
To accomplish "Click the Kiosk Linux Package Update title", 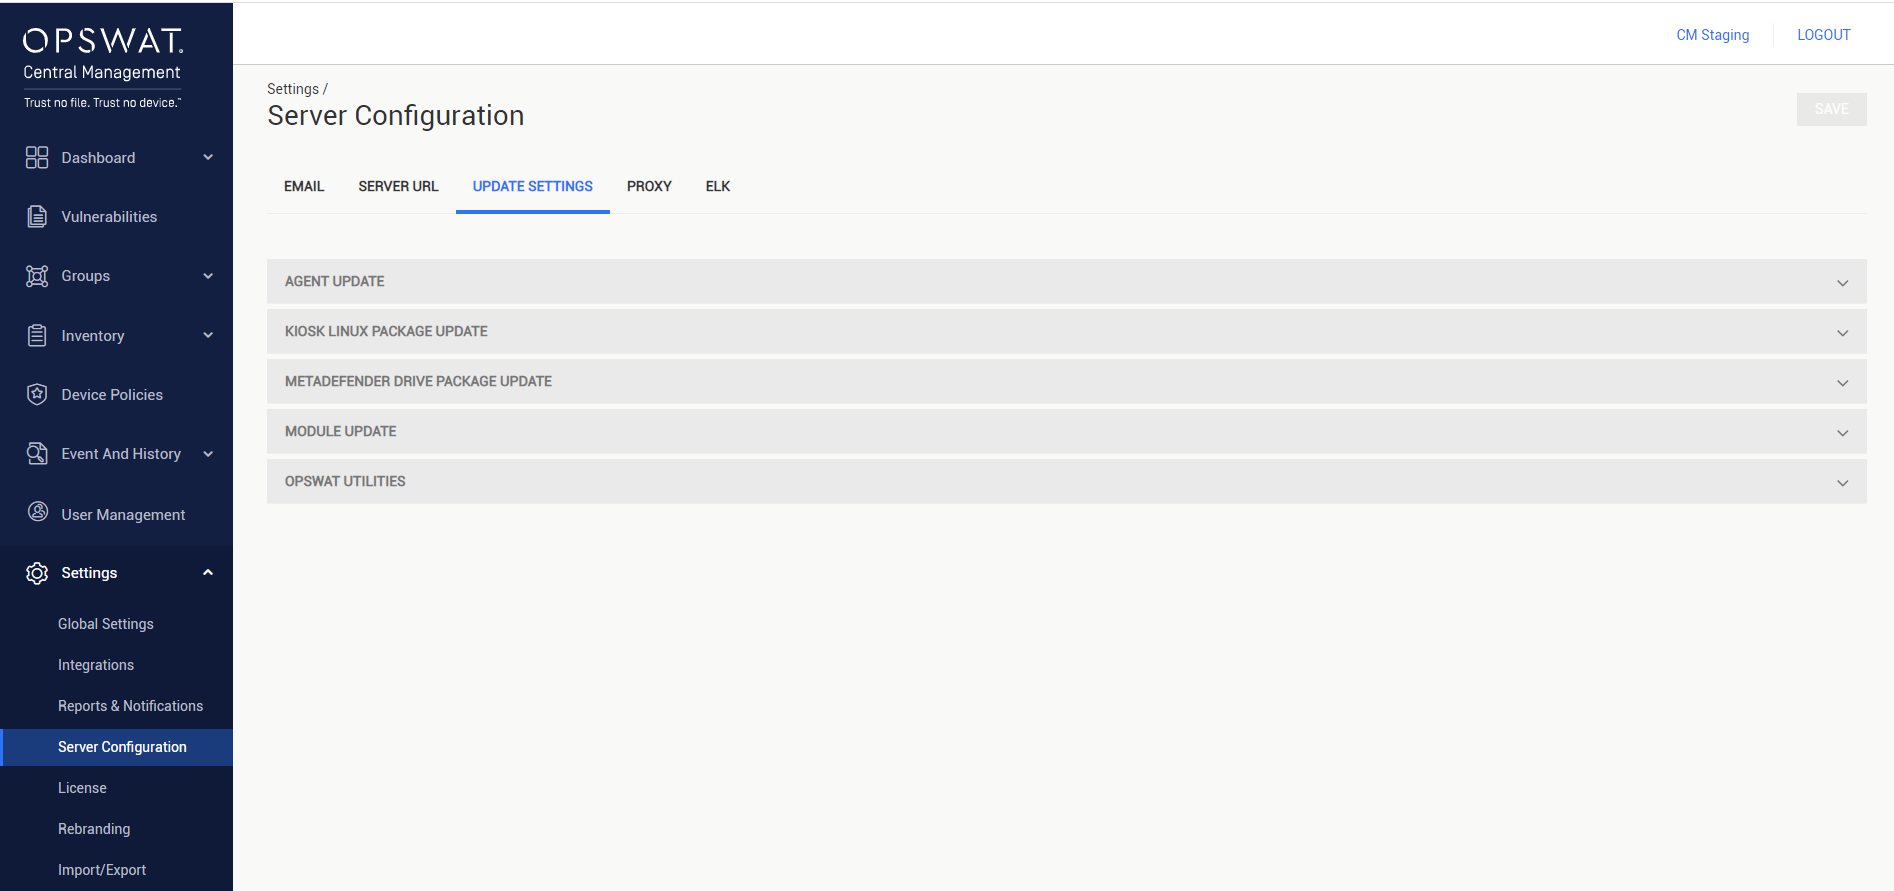I will [386, 331].
